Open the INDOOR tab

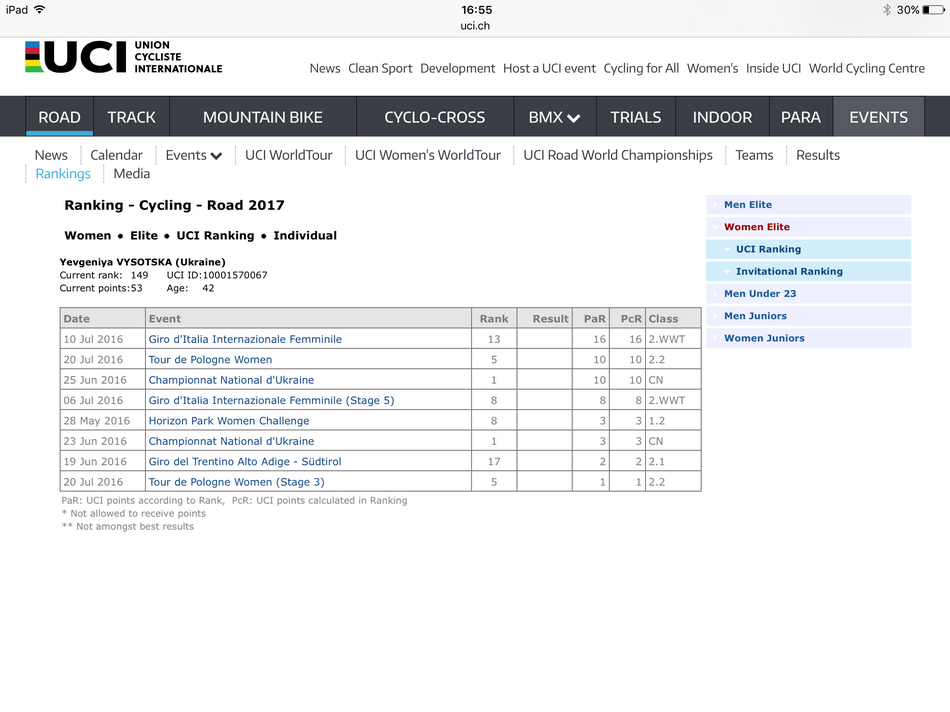(722, 117)
